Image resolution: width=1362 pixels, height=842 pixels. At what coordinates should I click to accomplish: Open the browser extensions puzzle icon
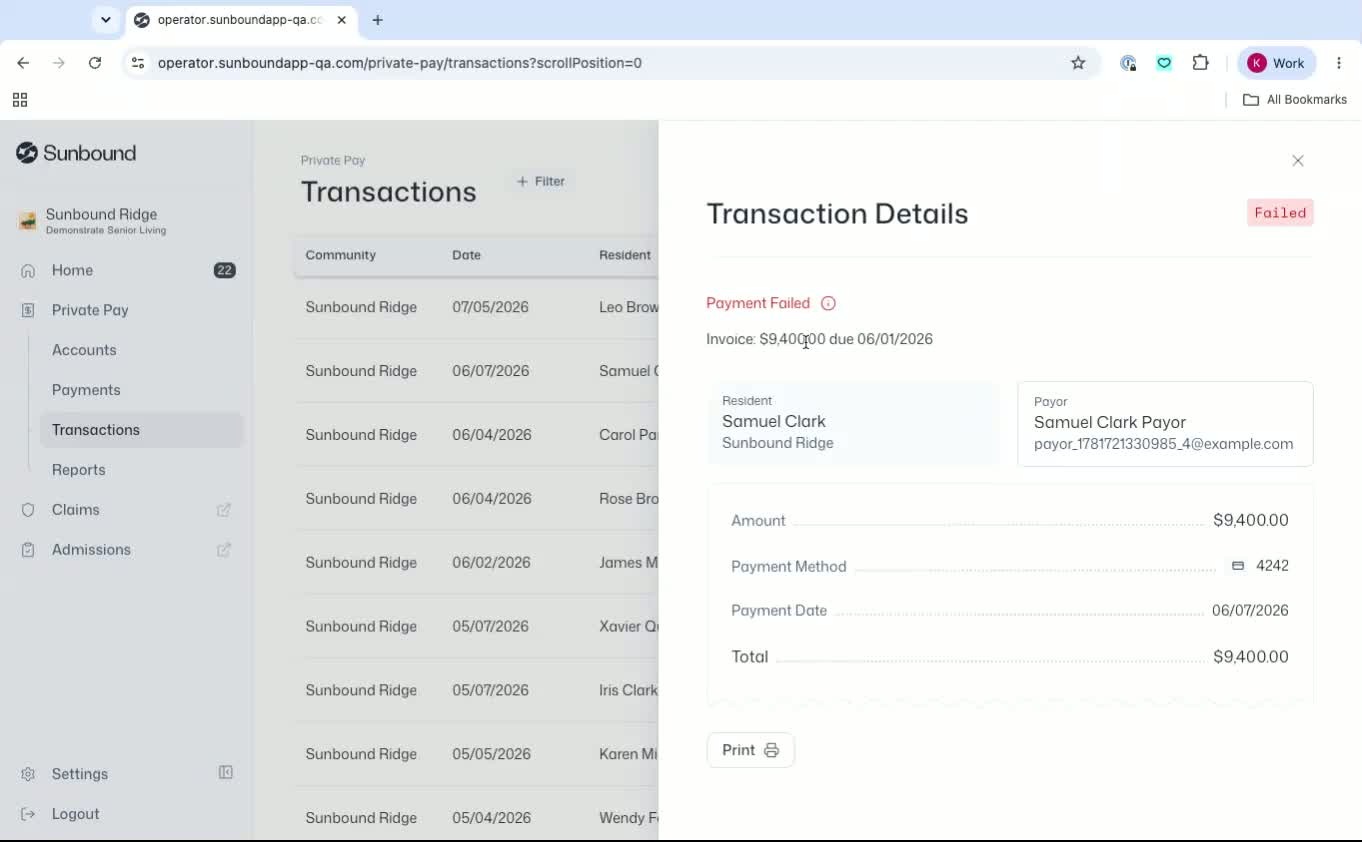[x=1201, y=63]
